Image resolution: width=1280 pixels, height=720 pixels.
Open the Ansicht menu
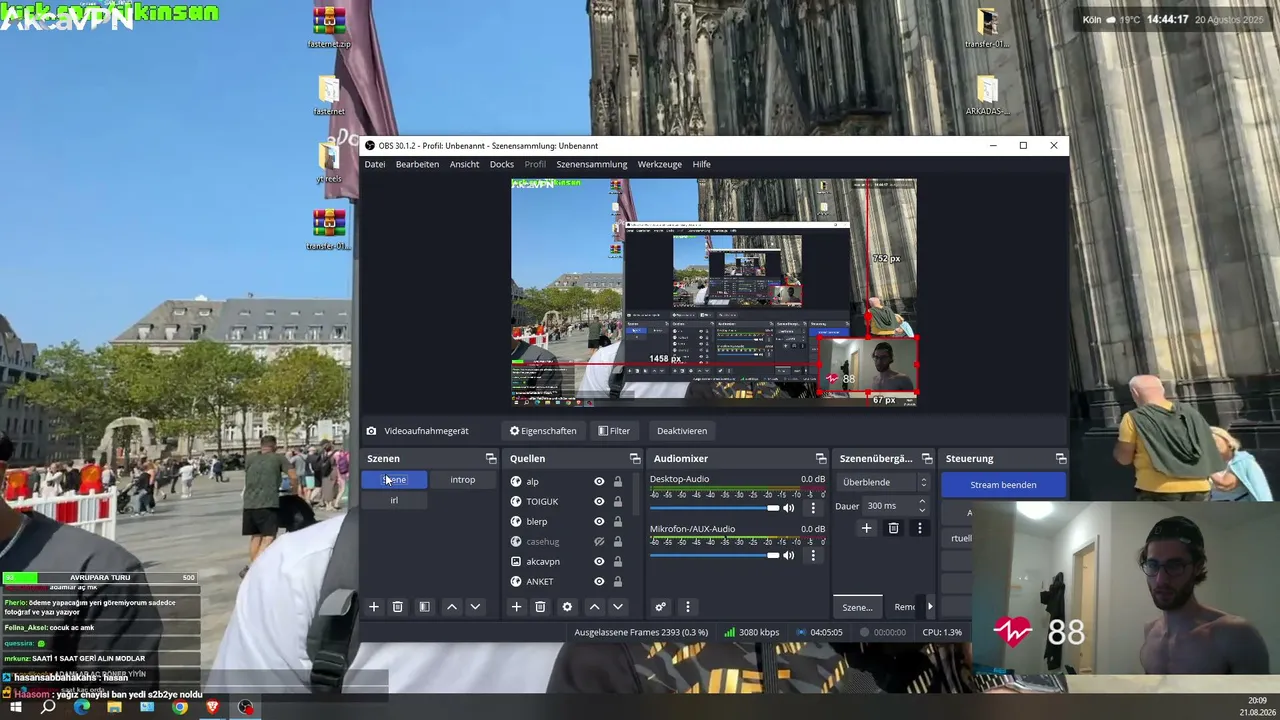pyautogui.click(x=464, y=164)
